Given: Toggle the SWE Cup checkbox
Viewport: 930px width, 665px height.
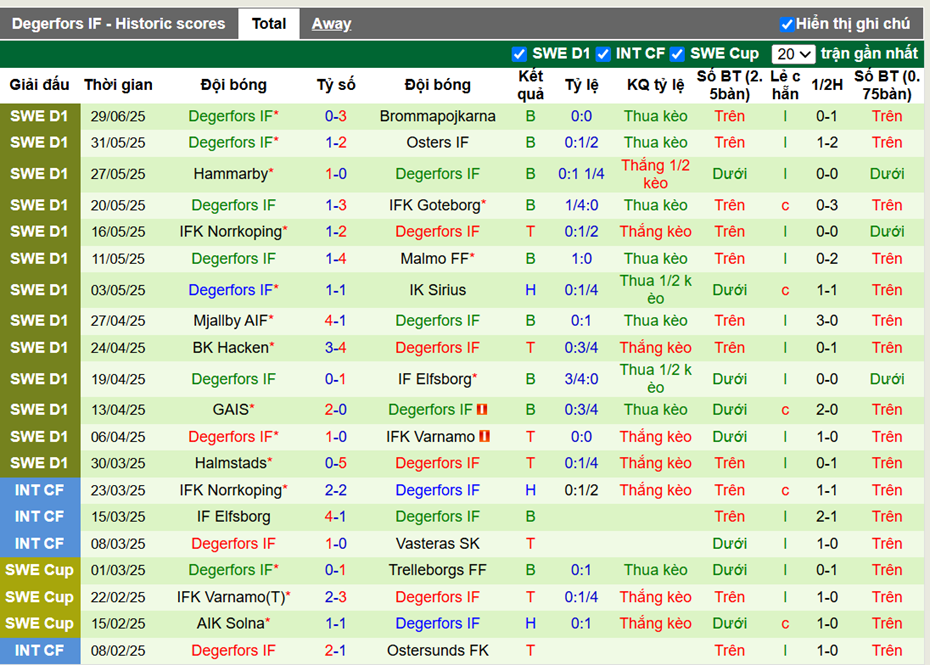Looking at the screenshot, I should [677, 54].
